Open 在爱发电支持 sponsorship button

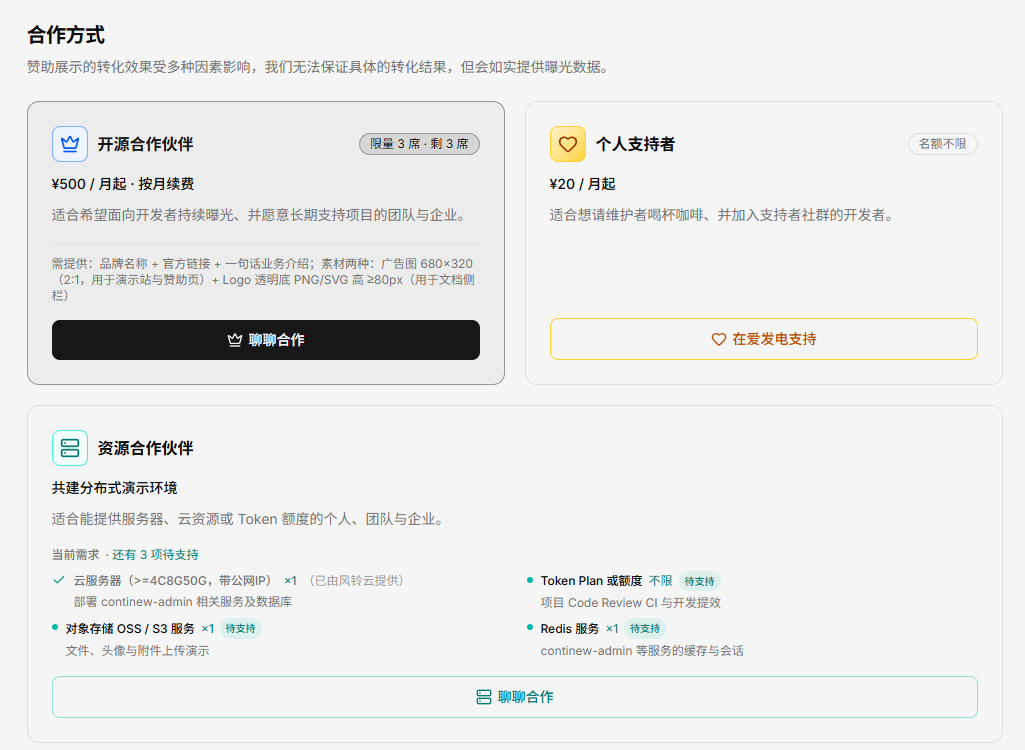764,339
